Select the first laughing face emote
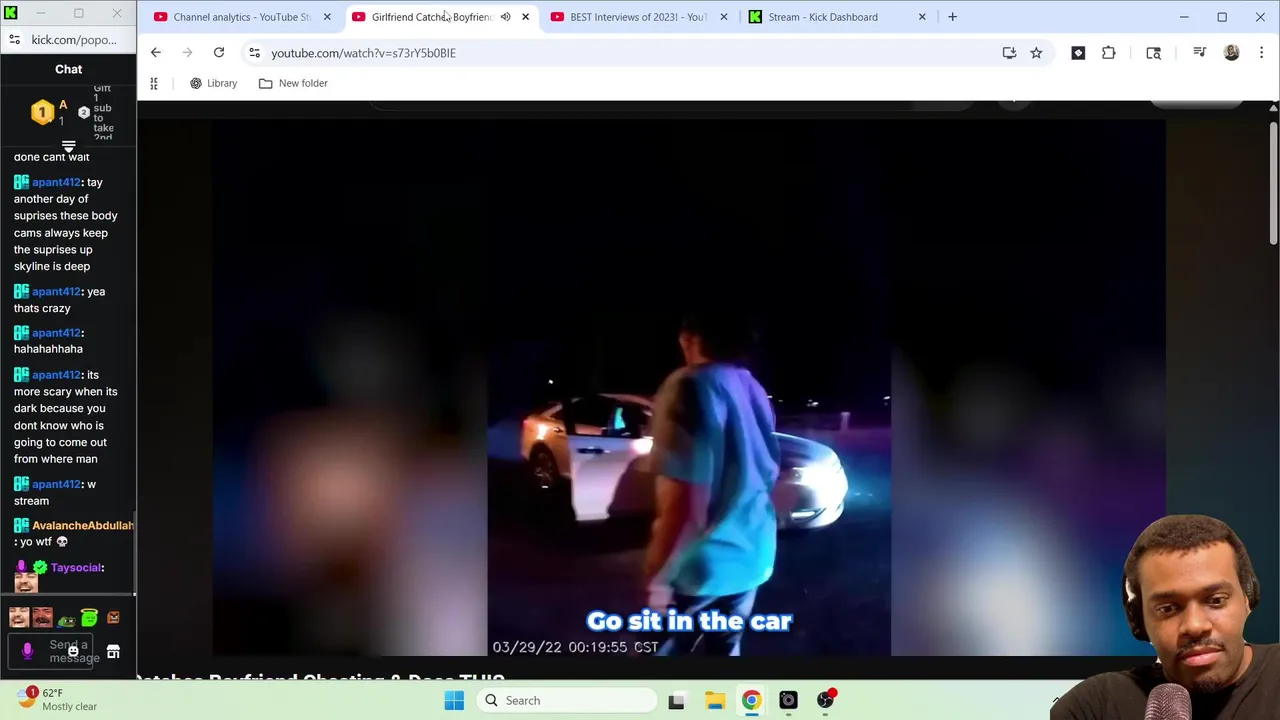Viewport: 1280px width, 720px height. click(x=19, y=618)
